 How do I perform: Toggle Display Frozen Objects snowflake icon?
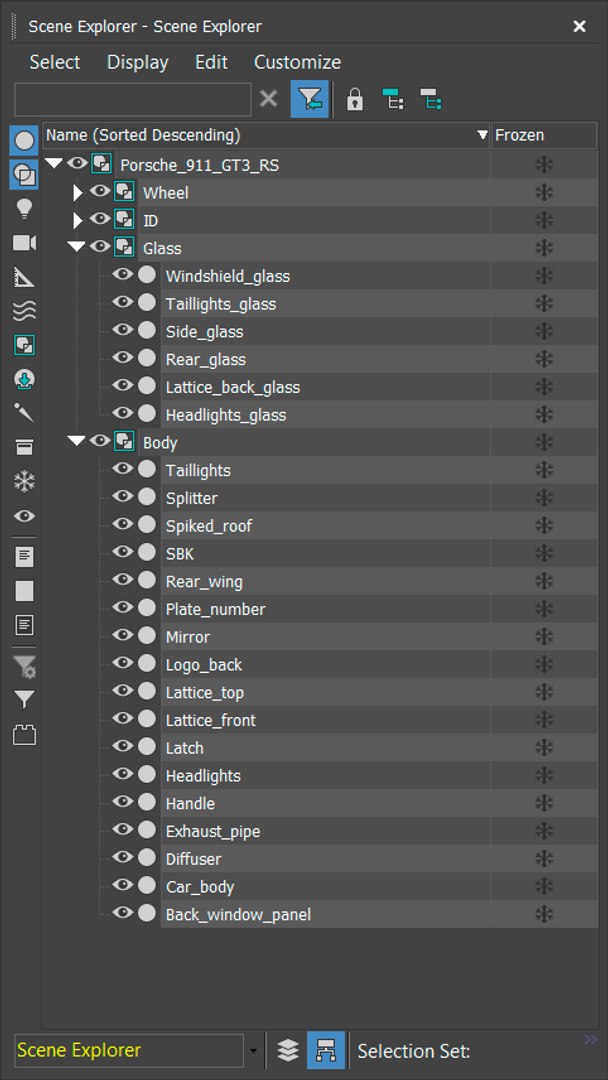click(25, 482)
